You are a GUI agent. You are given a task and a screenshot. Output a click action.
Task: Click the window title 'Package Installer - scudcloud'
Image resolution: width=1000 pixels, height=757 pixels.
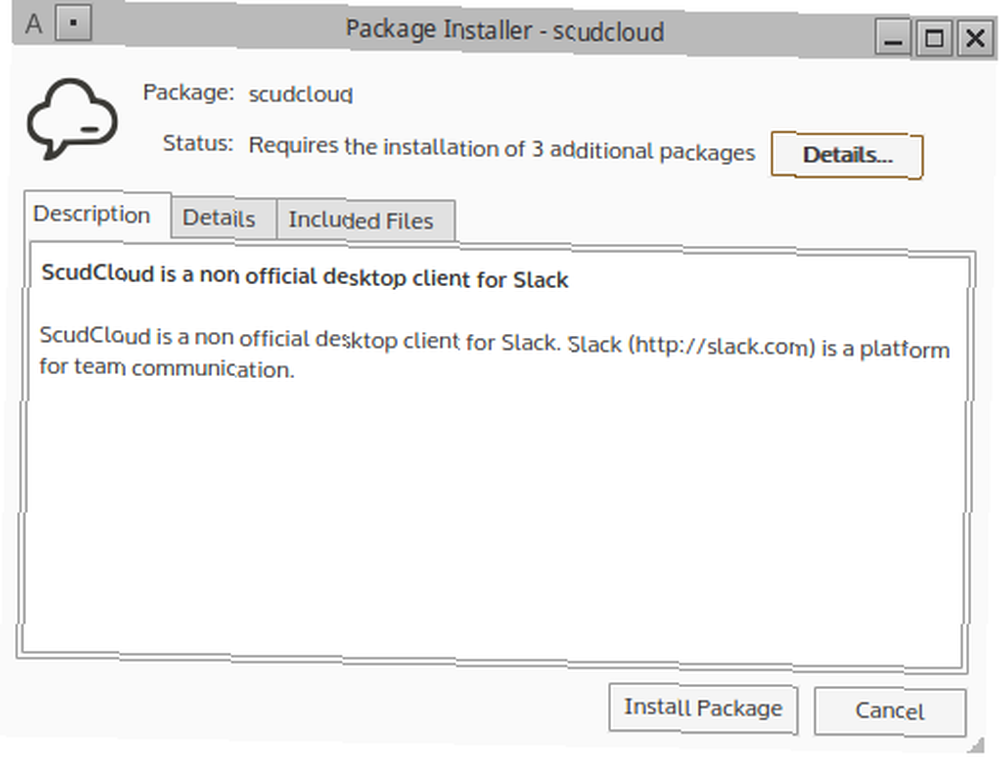pyautogui.click(x=504, y=30)
